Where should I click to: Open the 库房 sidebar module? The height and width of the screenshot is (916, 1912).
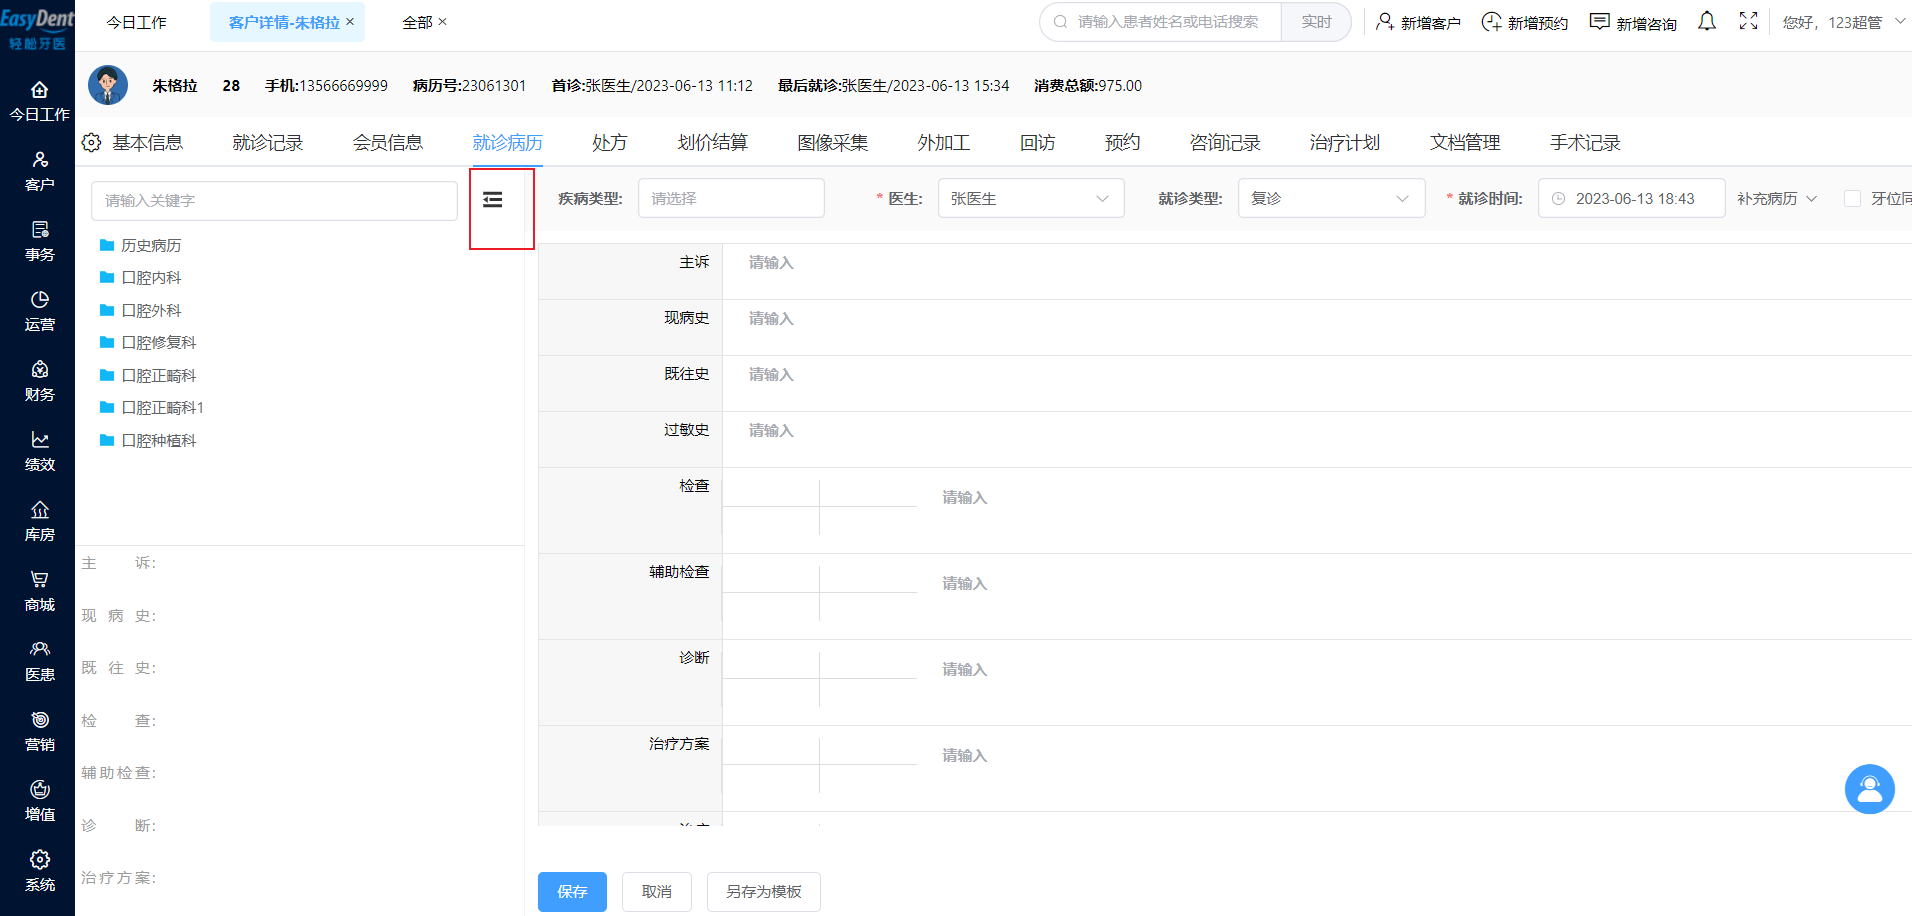(39, 522)
